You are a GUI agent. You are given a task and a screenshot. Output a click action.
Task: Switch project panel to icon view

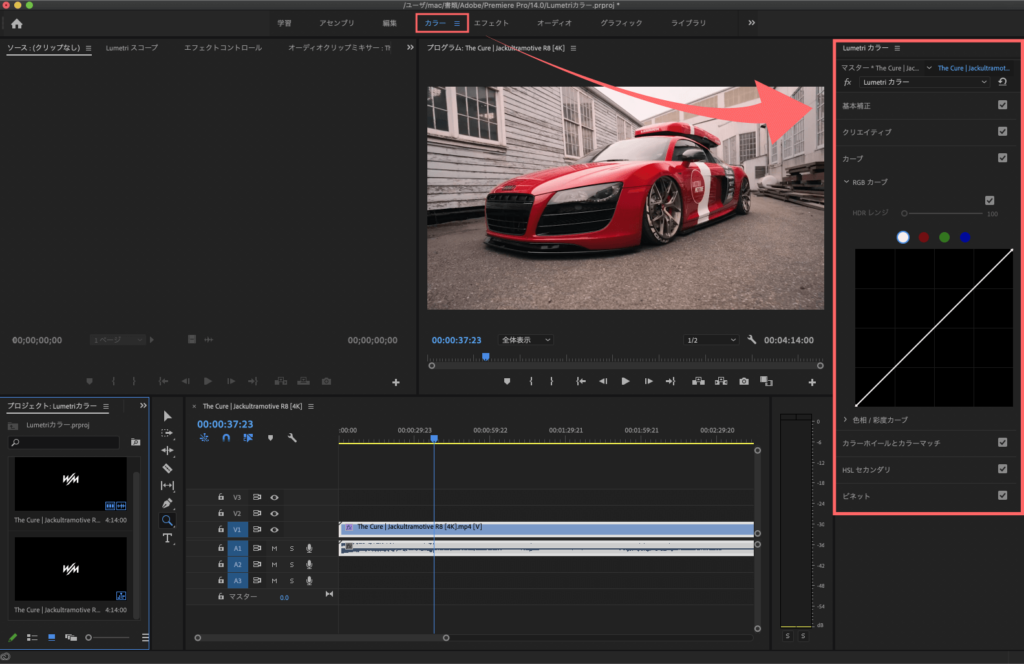pos(52,637)
